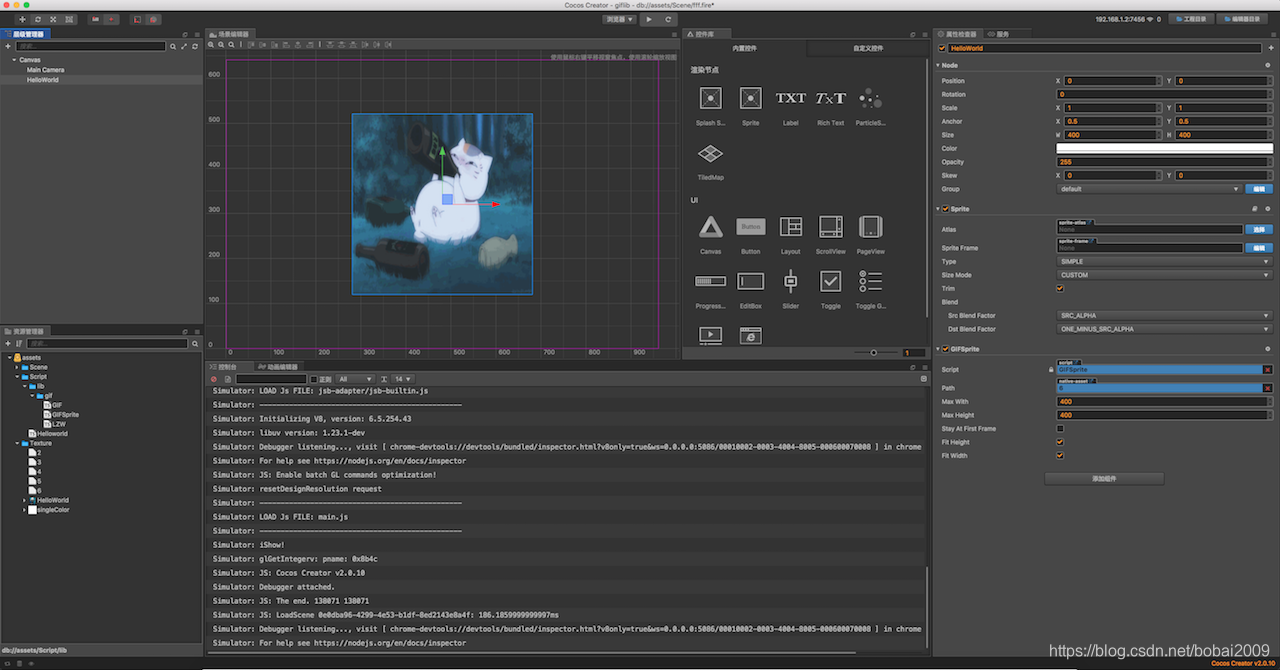
Task: Pick the Button UI node icon
Action: [x=750, y=227]
